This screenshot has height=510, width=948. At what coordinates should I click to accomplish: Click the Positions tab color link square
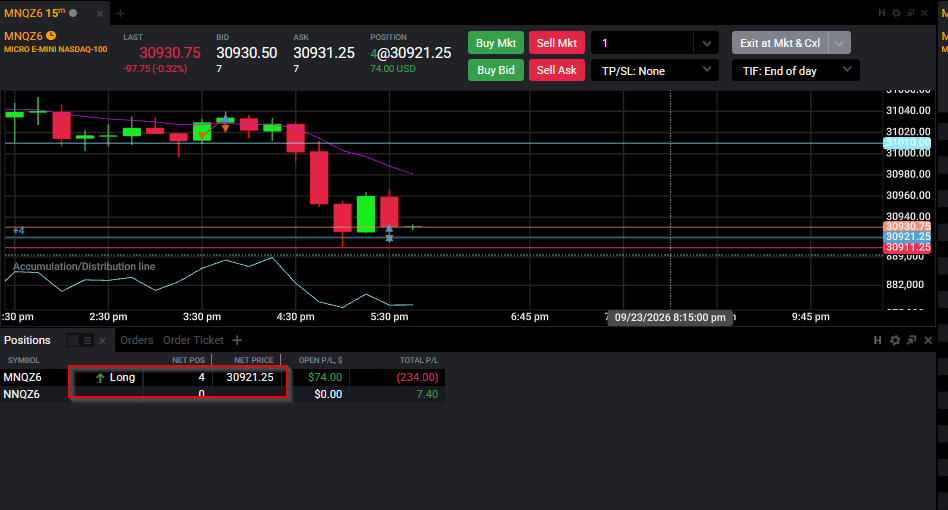(73, 341)
